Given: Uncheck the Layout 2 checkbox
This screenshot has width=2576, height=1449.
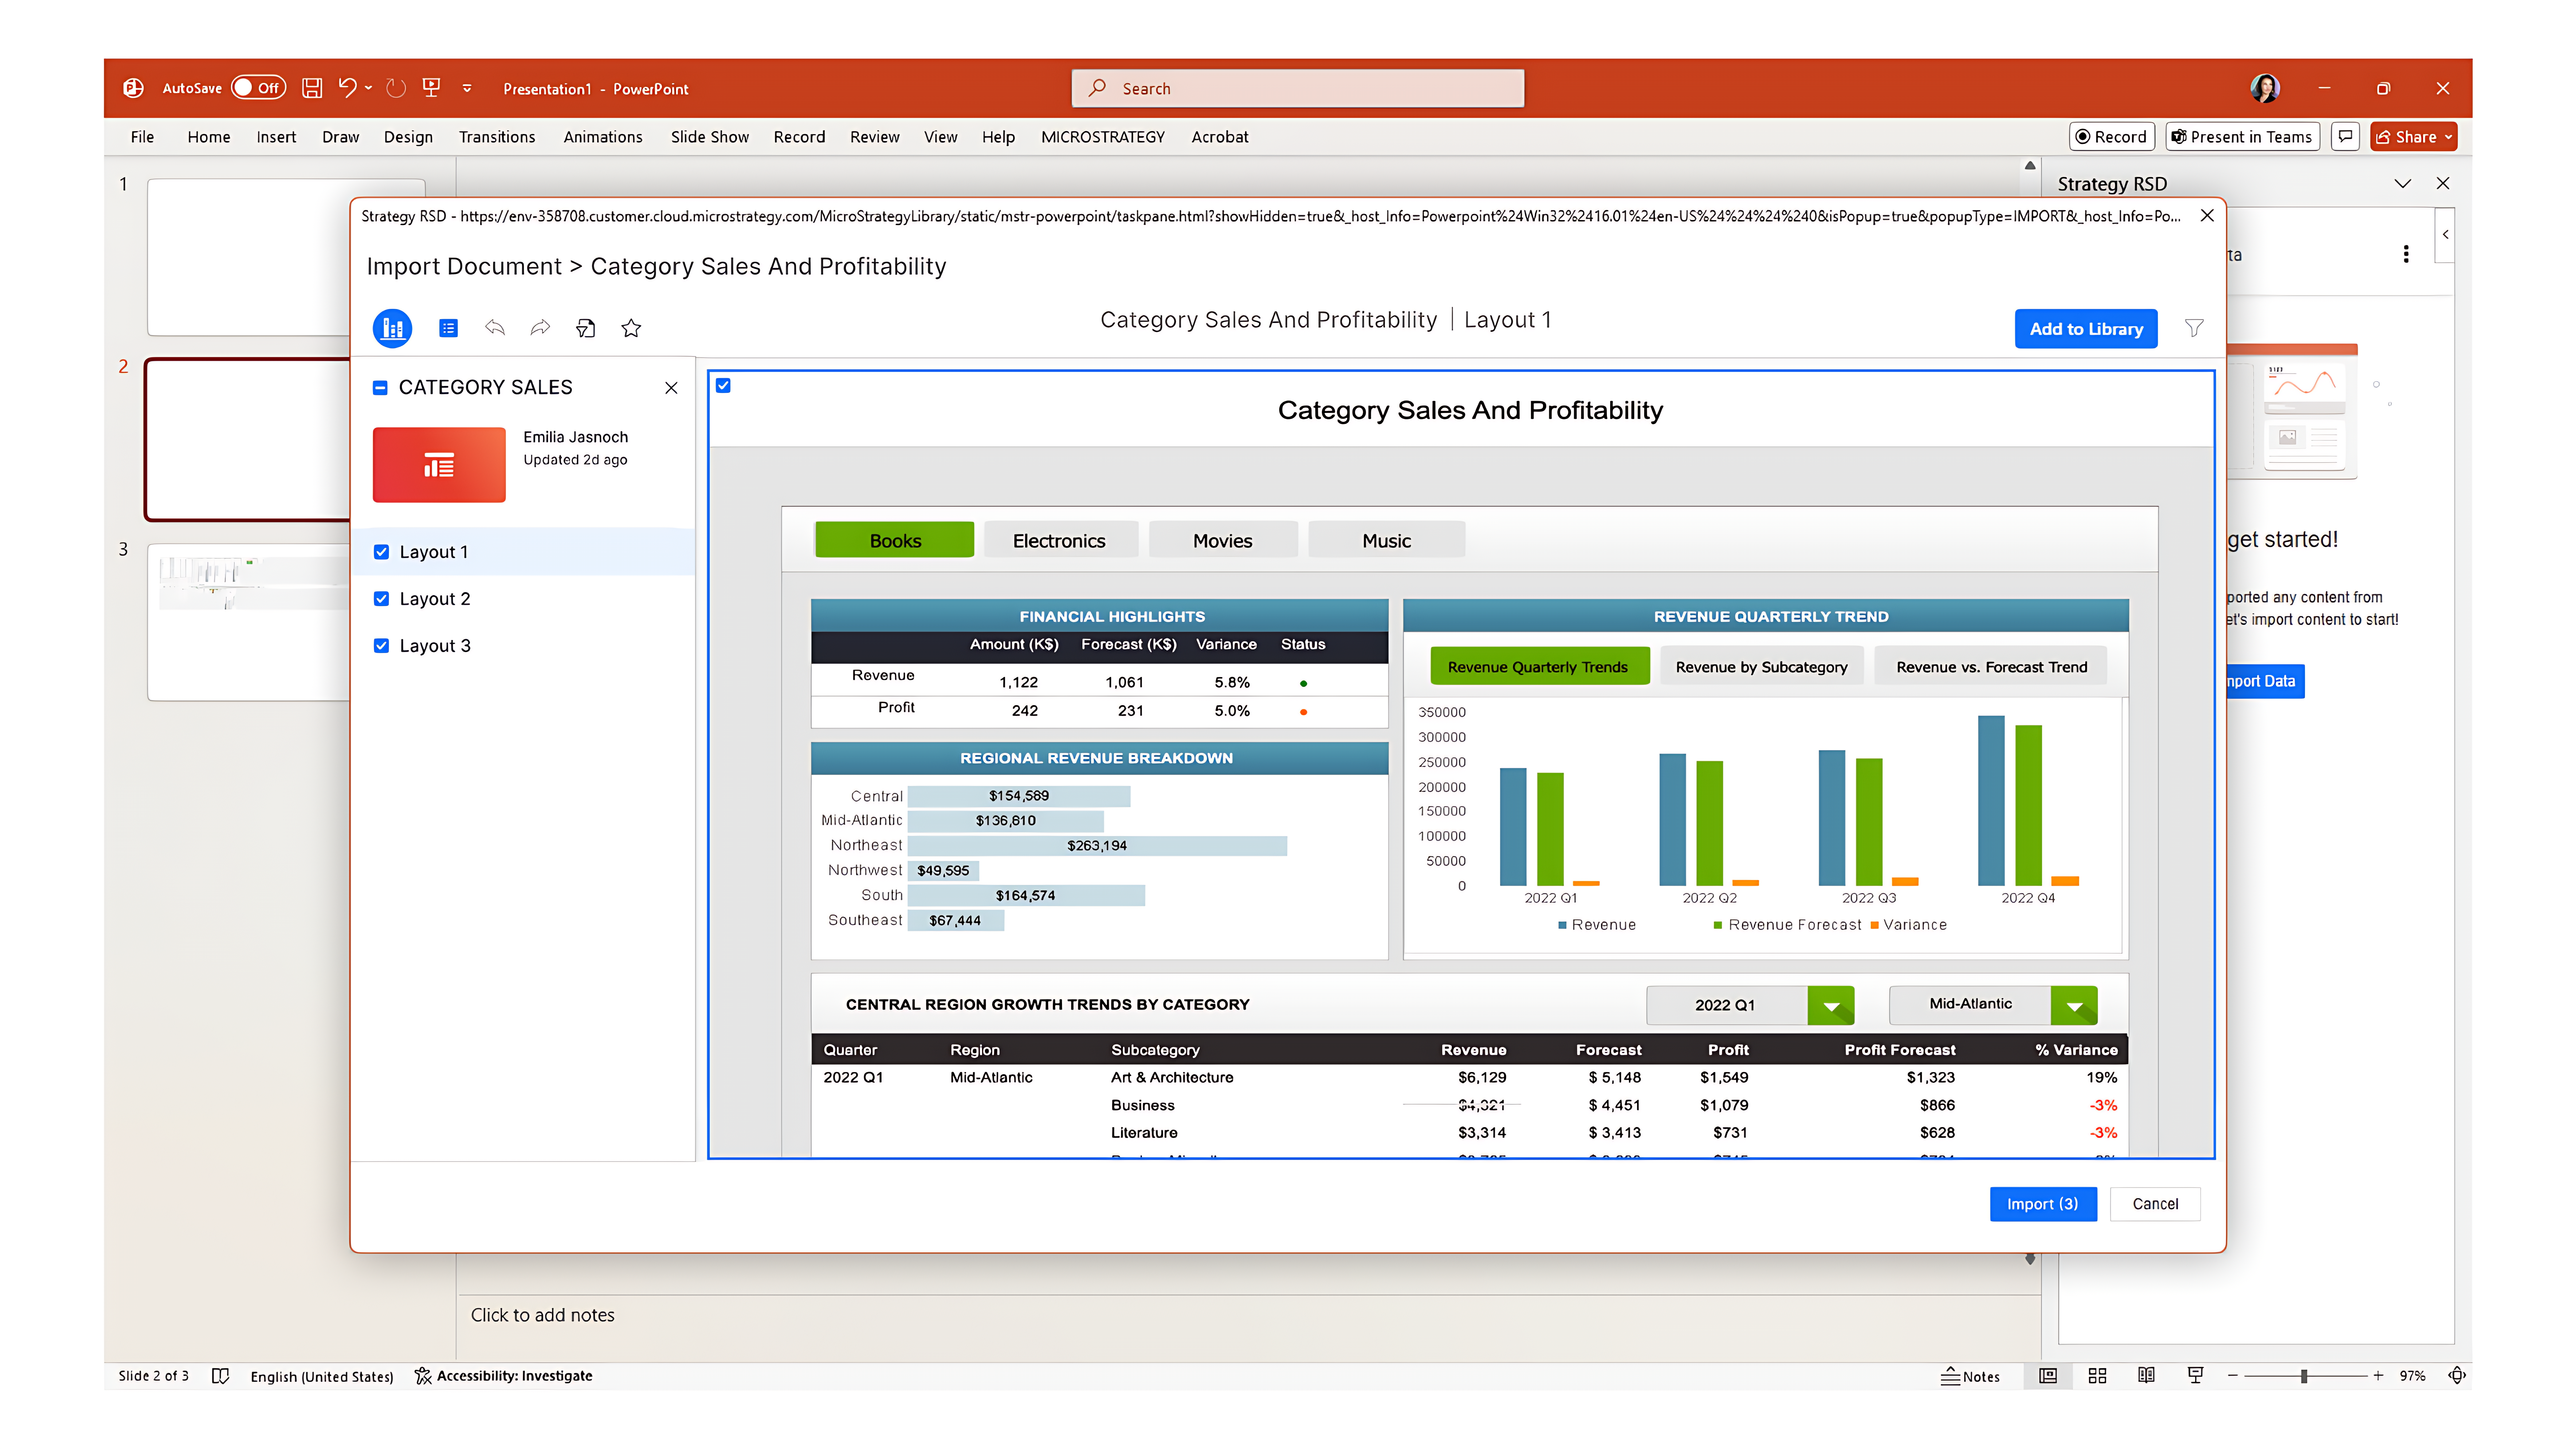Looking at the screenshot, I should click(381, 599).
